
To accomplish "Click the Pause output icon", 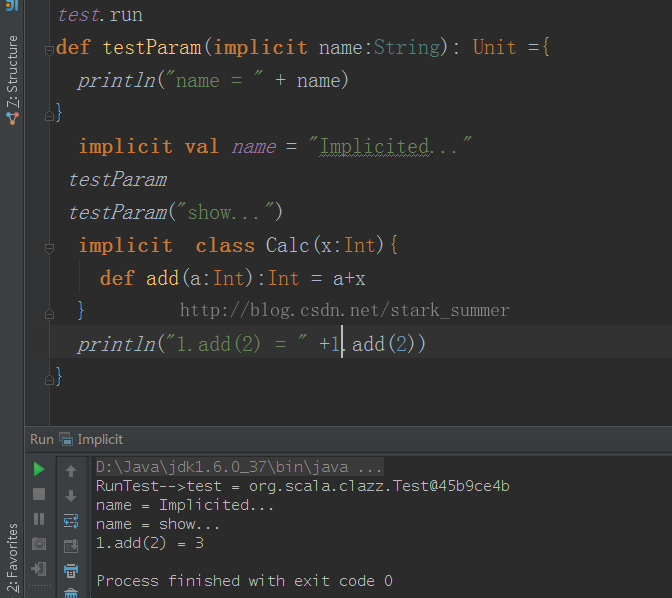I will [39, 519].
